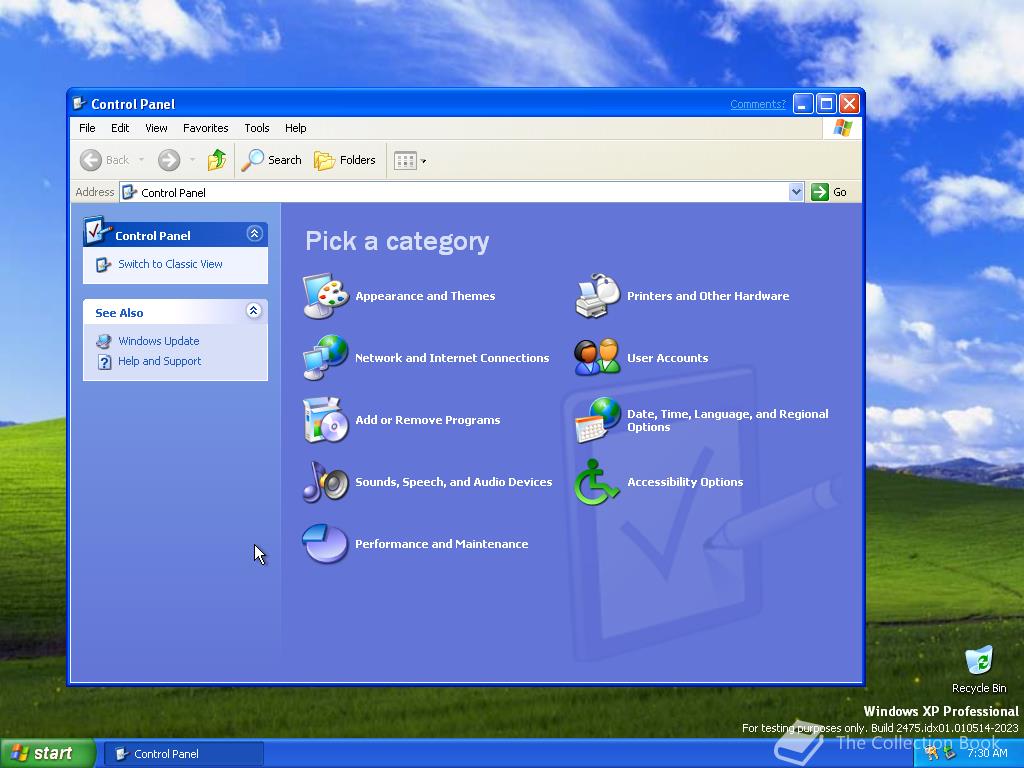Click the Up folder toolbar icon
Screen dimensions: 1024x768
(217, 160)
